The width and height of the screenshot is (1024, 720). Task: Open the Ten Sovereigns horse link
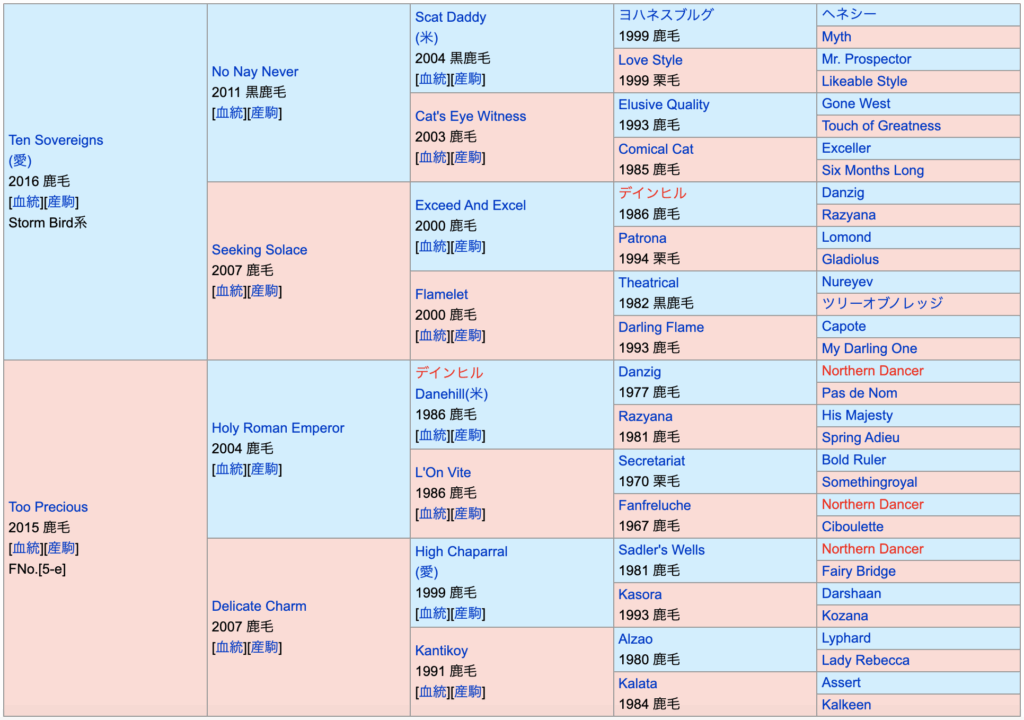click(55, 140)
